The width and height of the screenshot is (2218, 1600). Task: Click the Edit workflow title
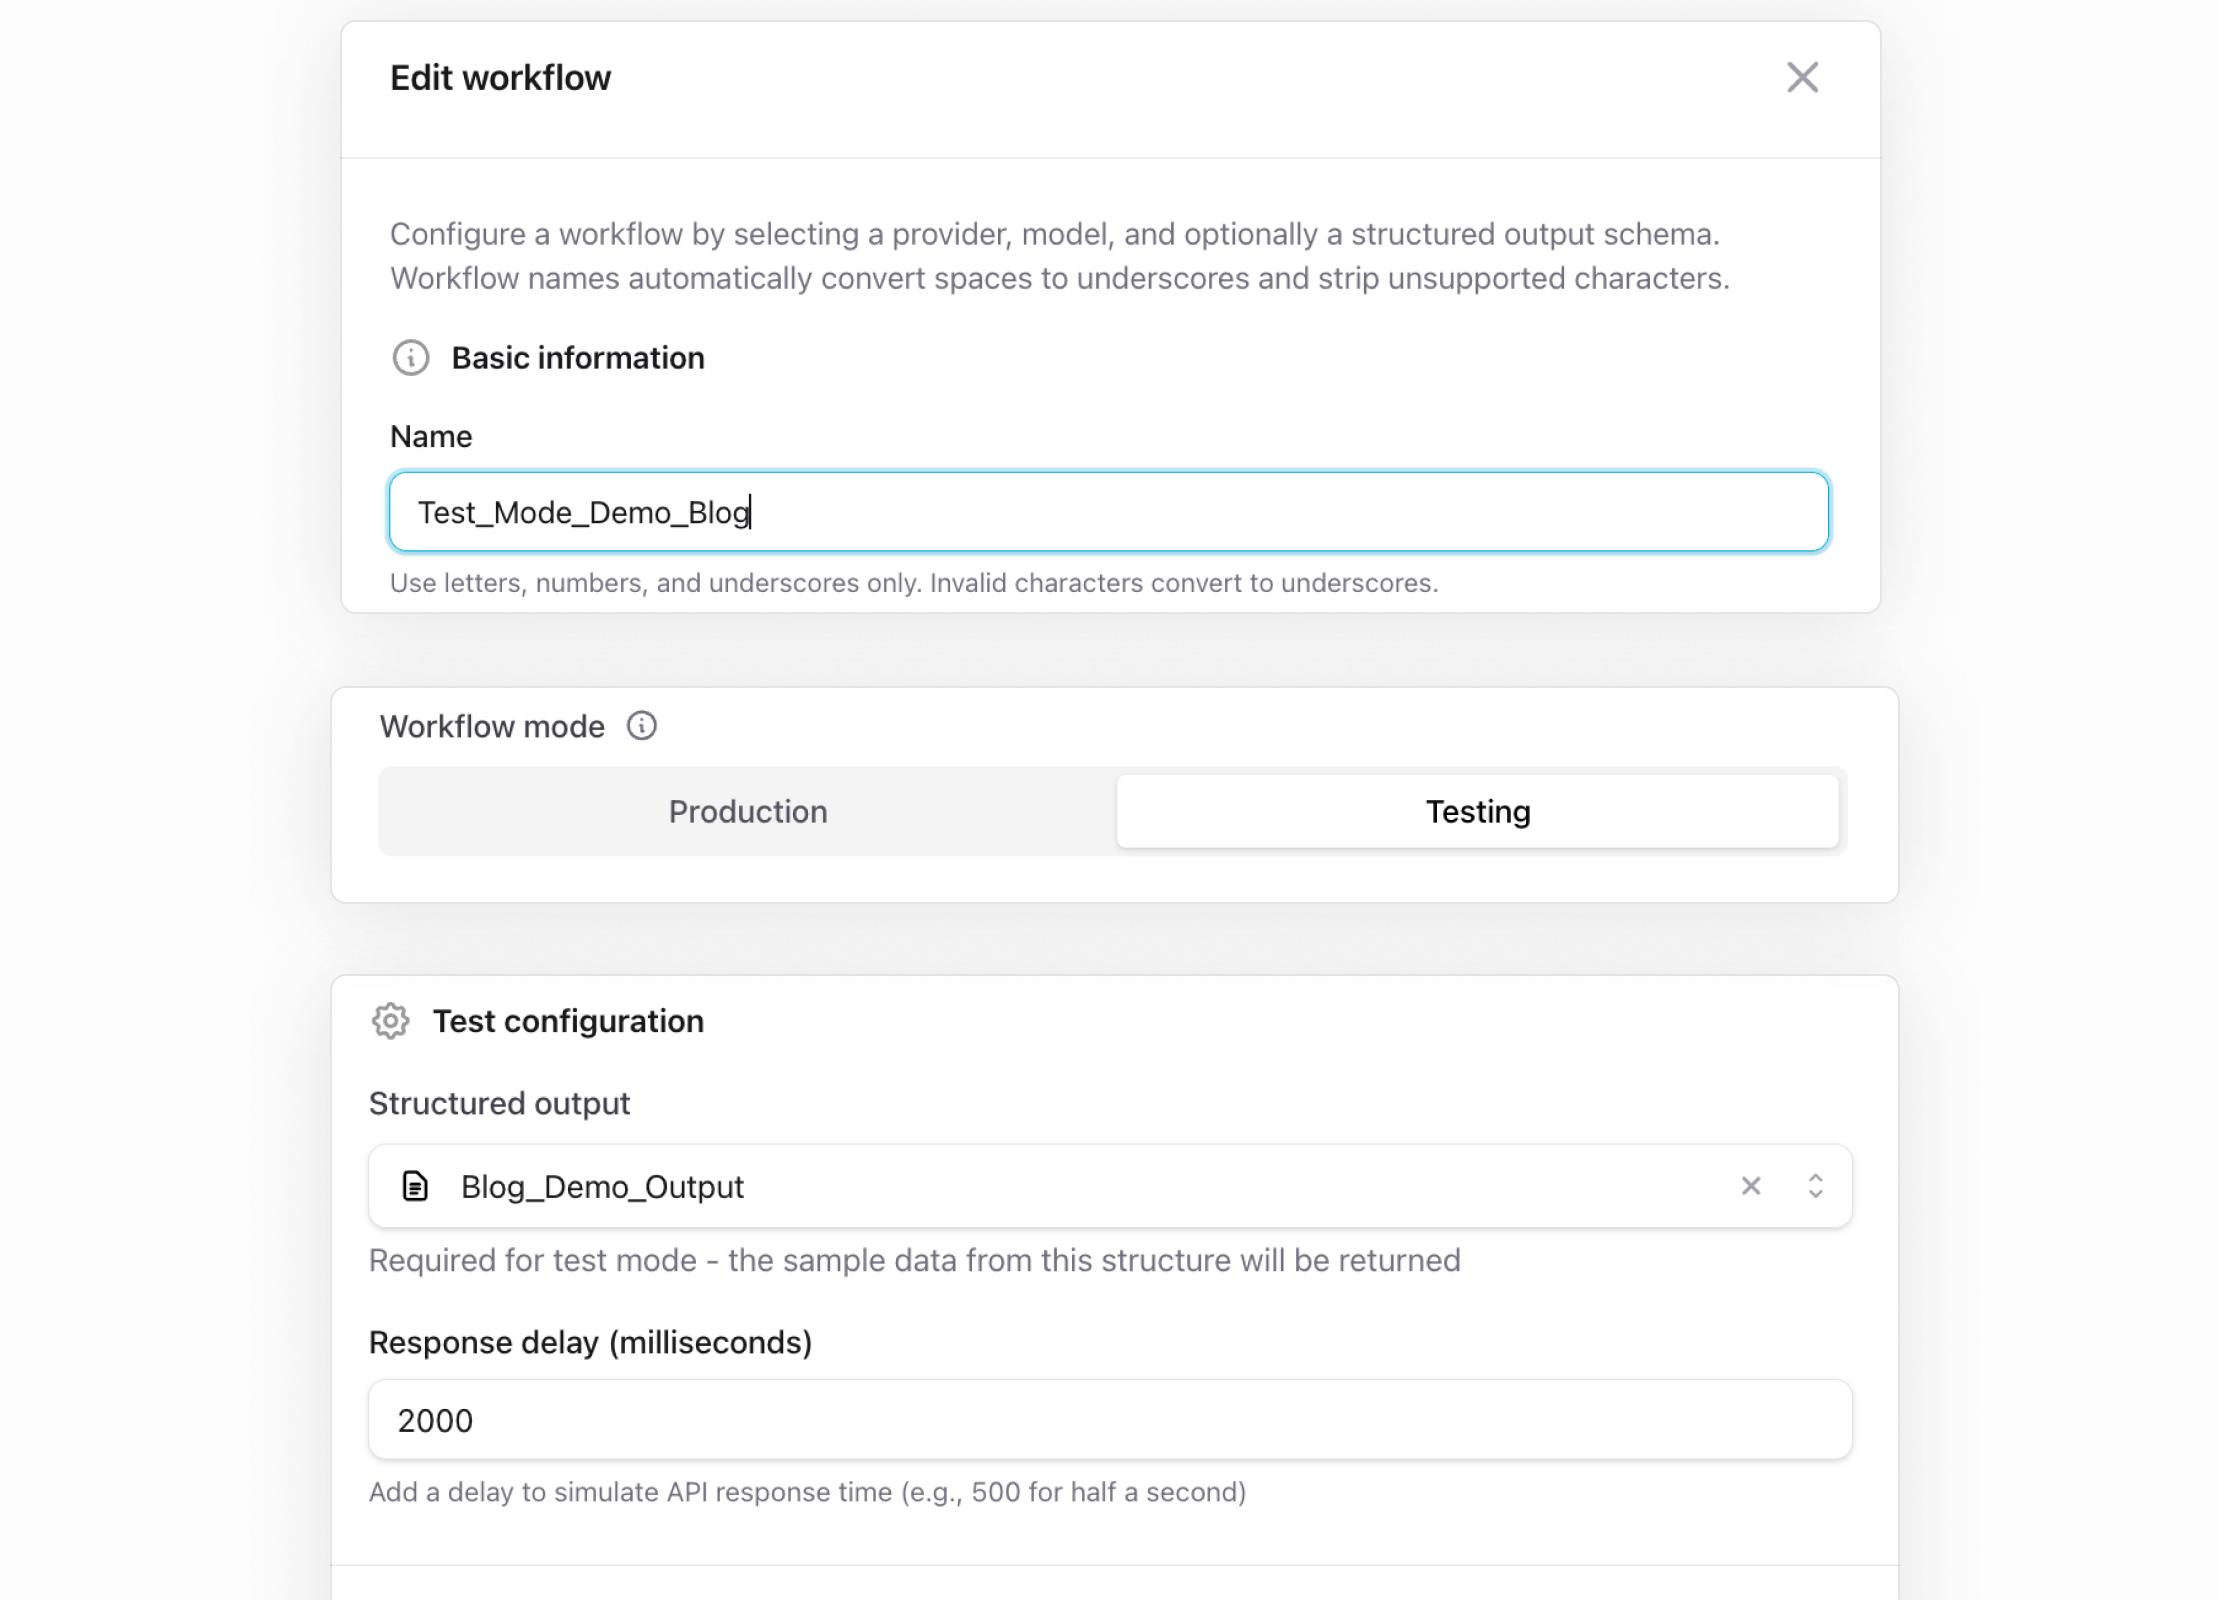coord(500,77)
